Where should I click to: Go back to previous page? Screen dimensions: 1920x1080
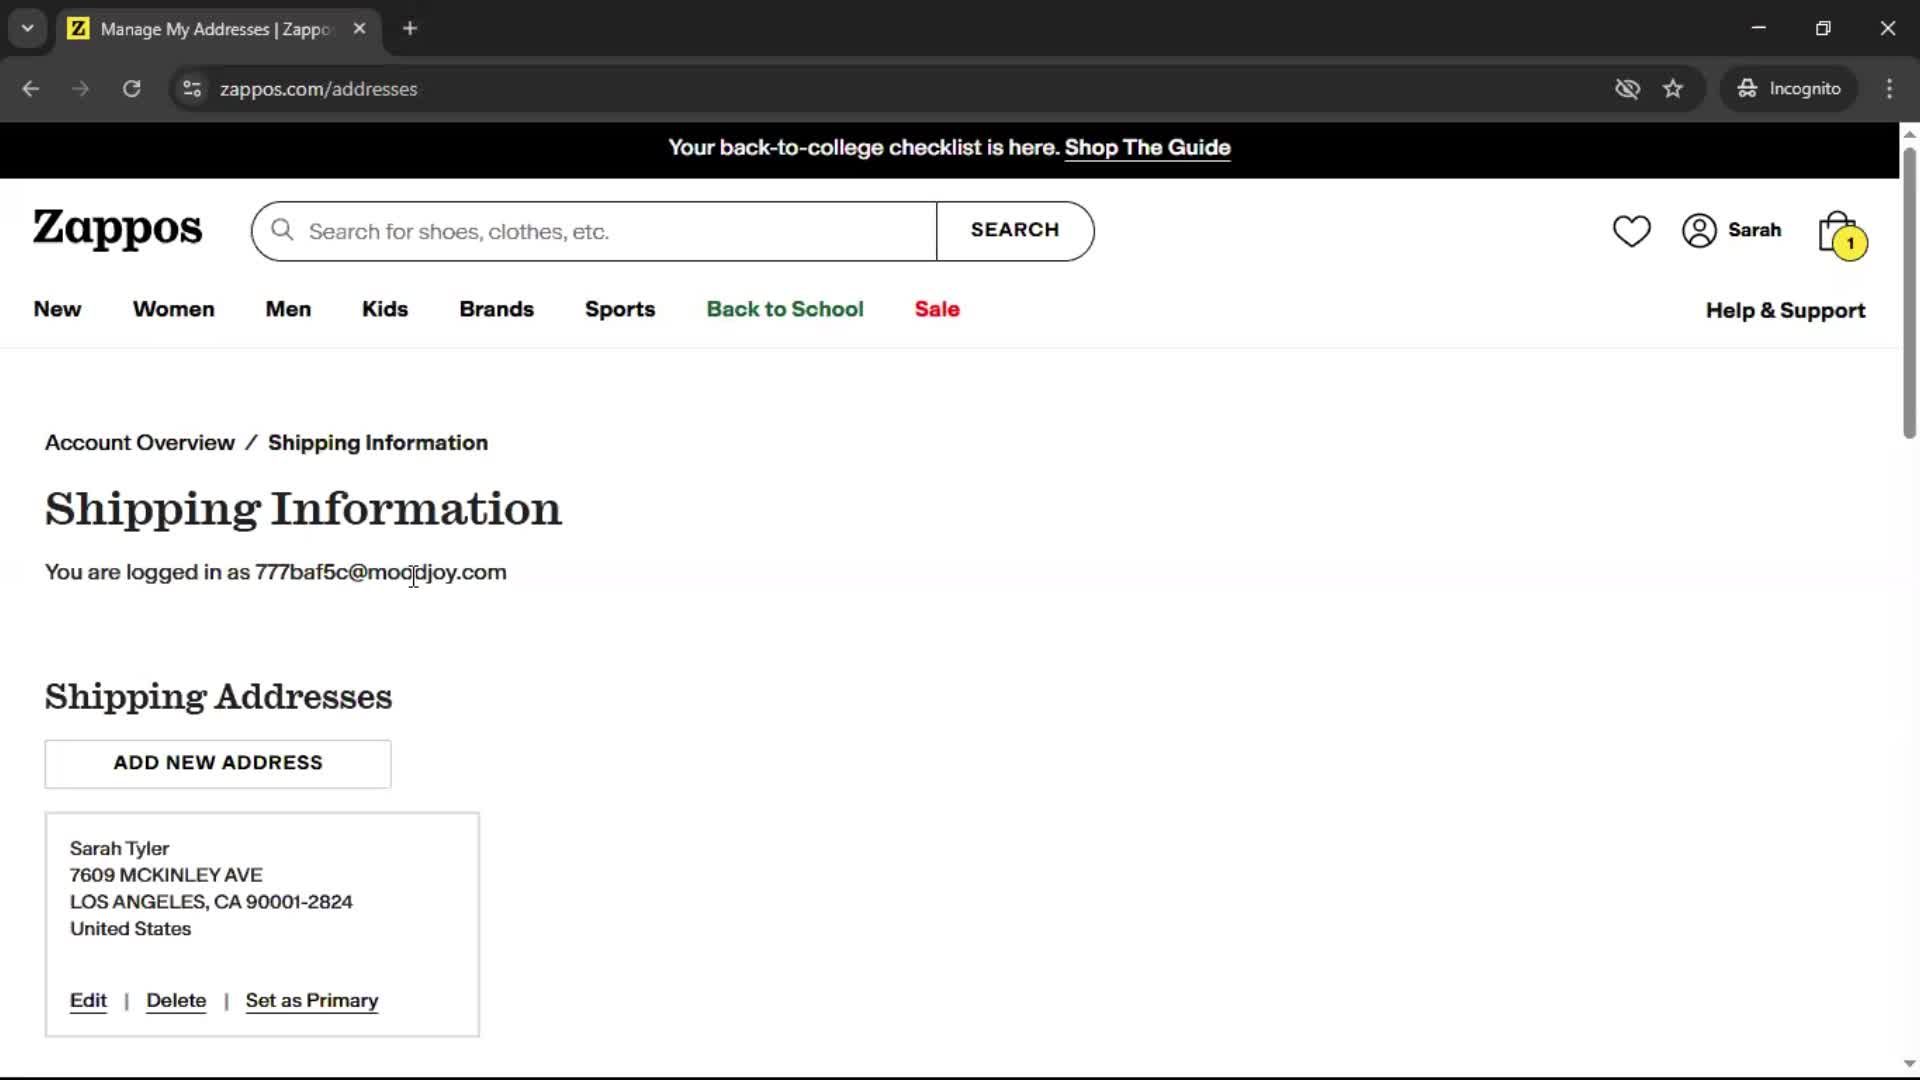[x=30, y=89]
